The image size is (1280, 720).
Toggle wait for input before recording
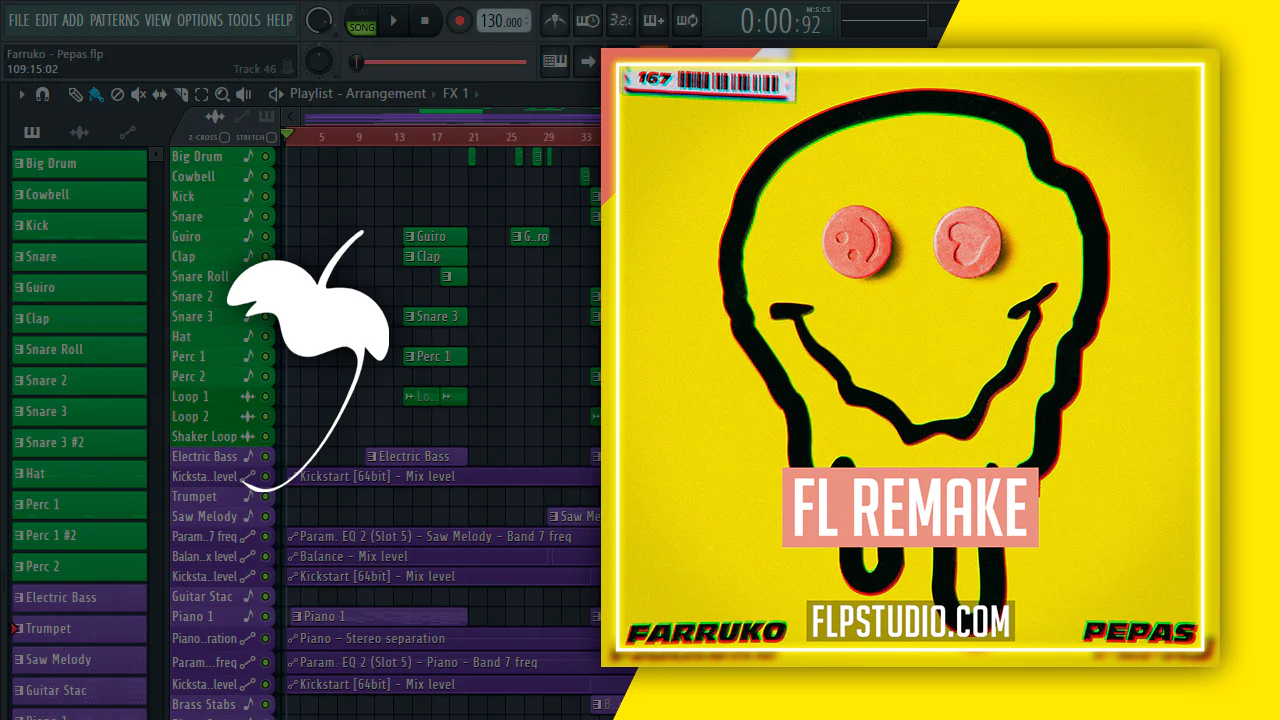[x=588, y=20]
